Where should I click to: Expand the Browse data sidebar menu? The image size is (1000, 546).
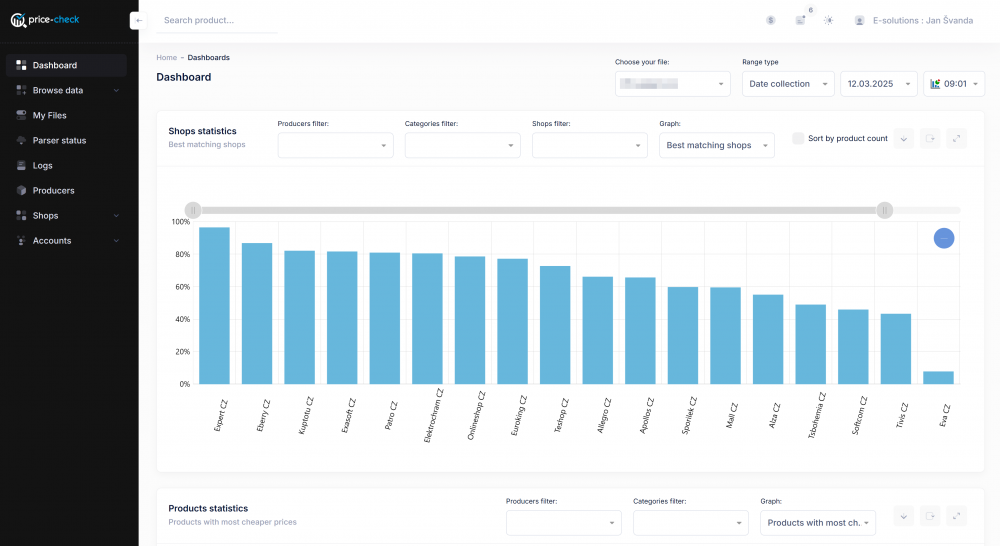point(66,90)
